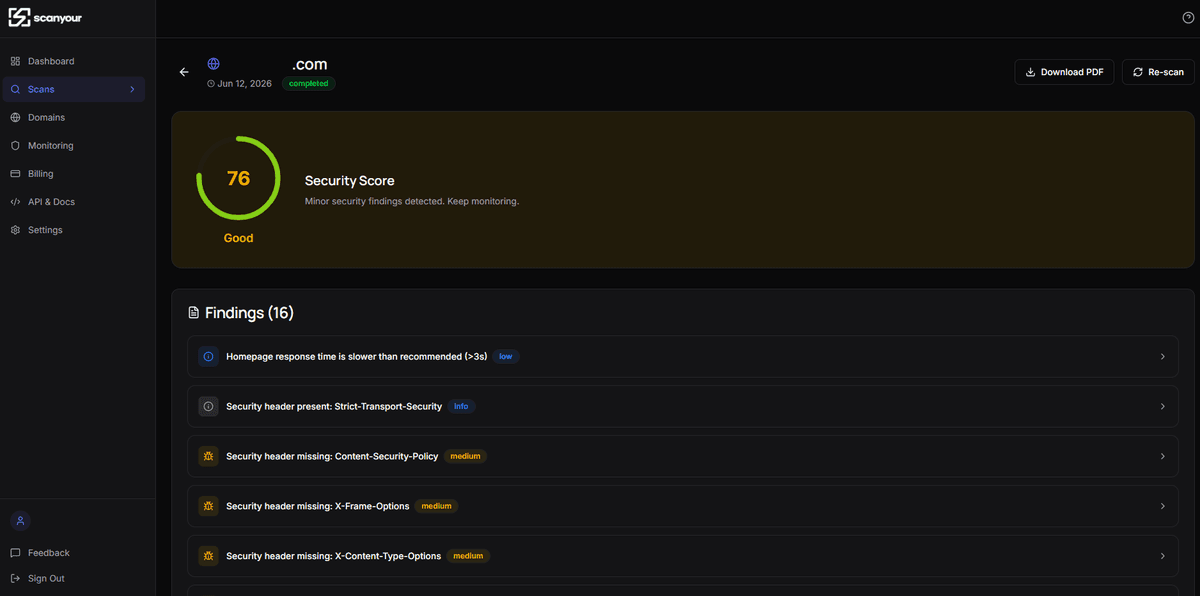Expand the homepage response time finding chevron

click(1162, 356)
